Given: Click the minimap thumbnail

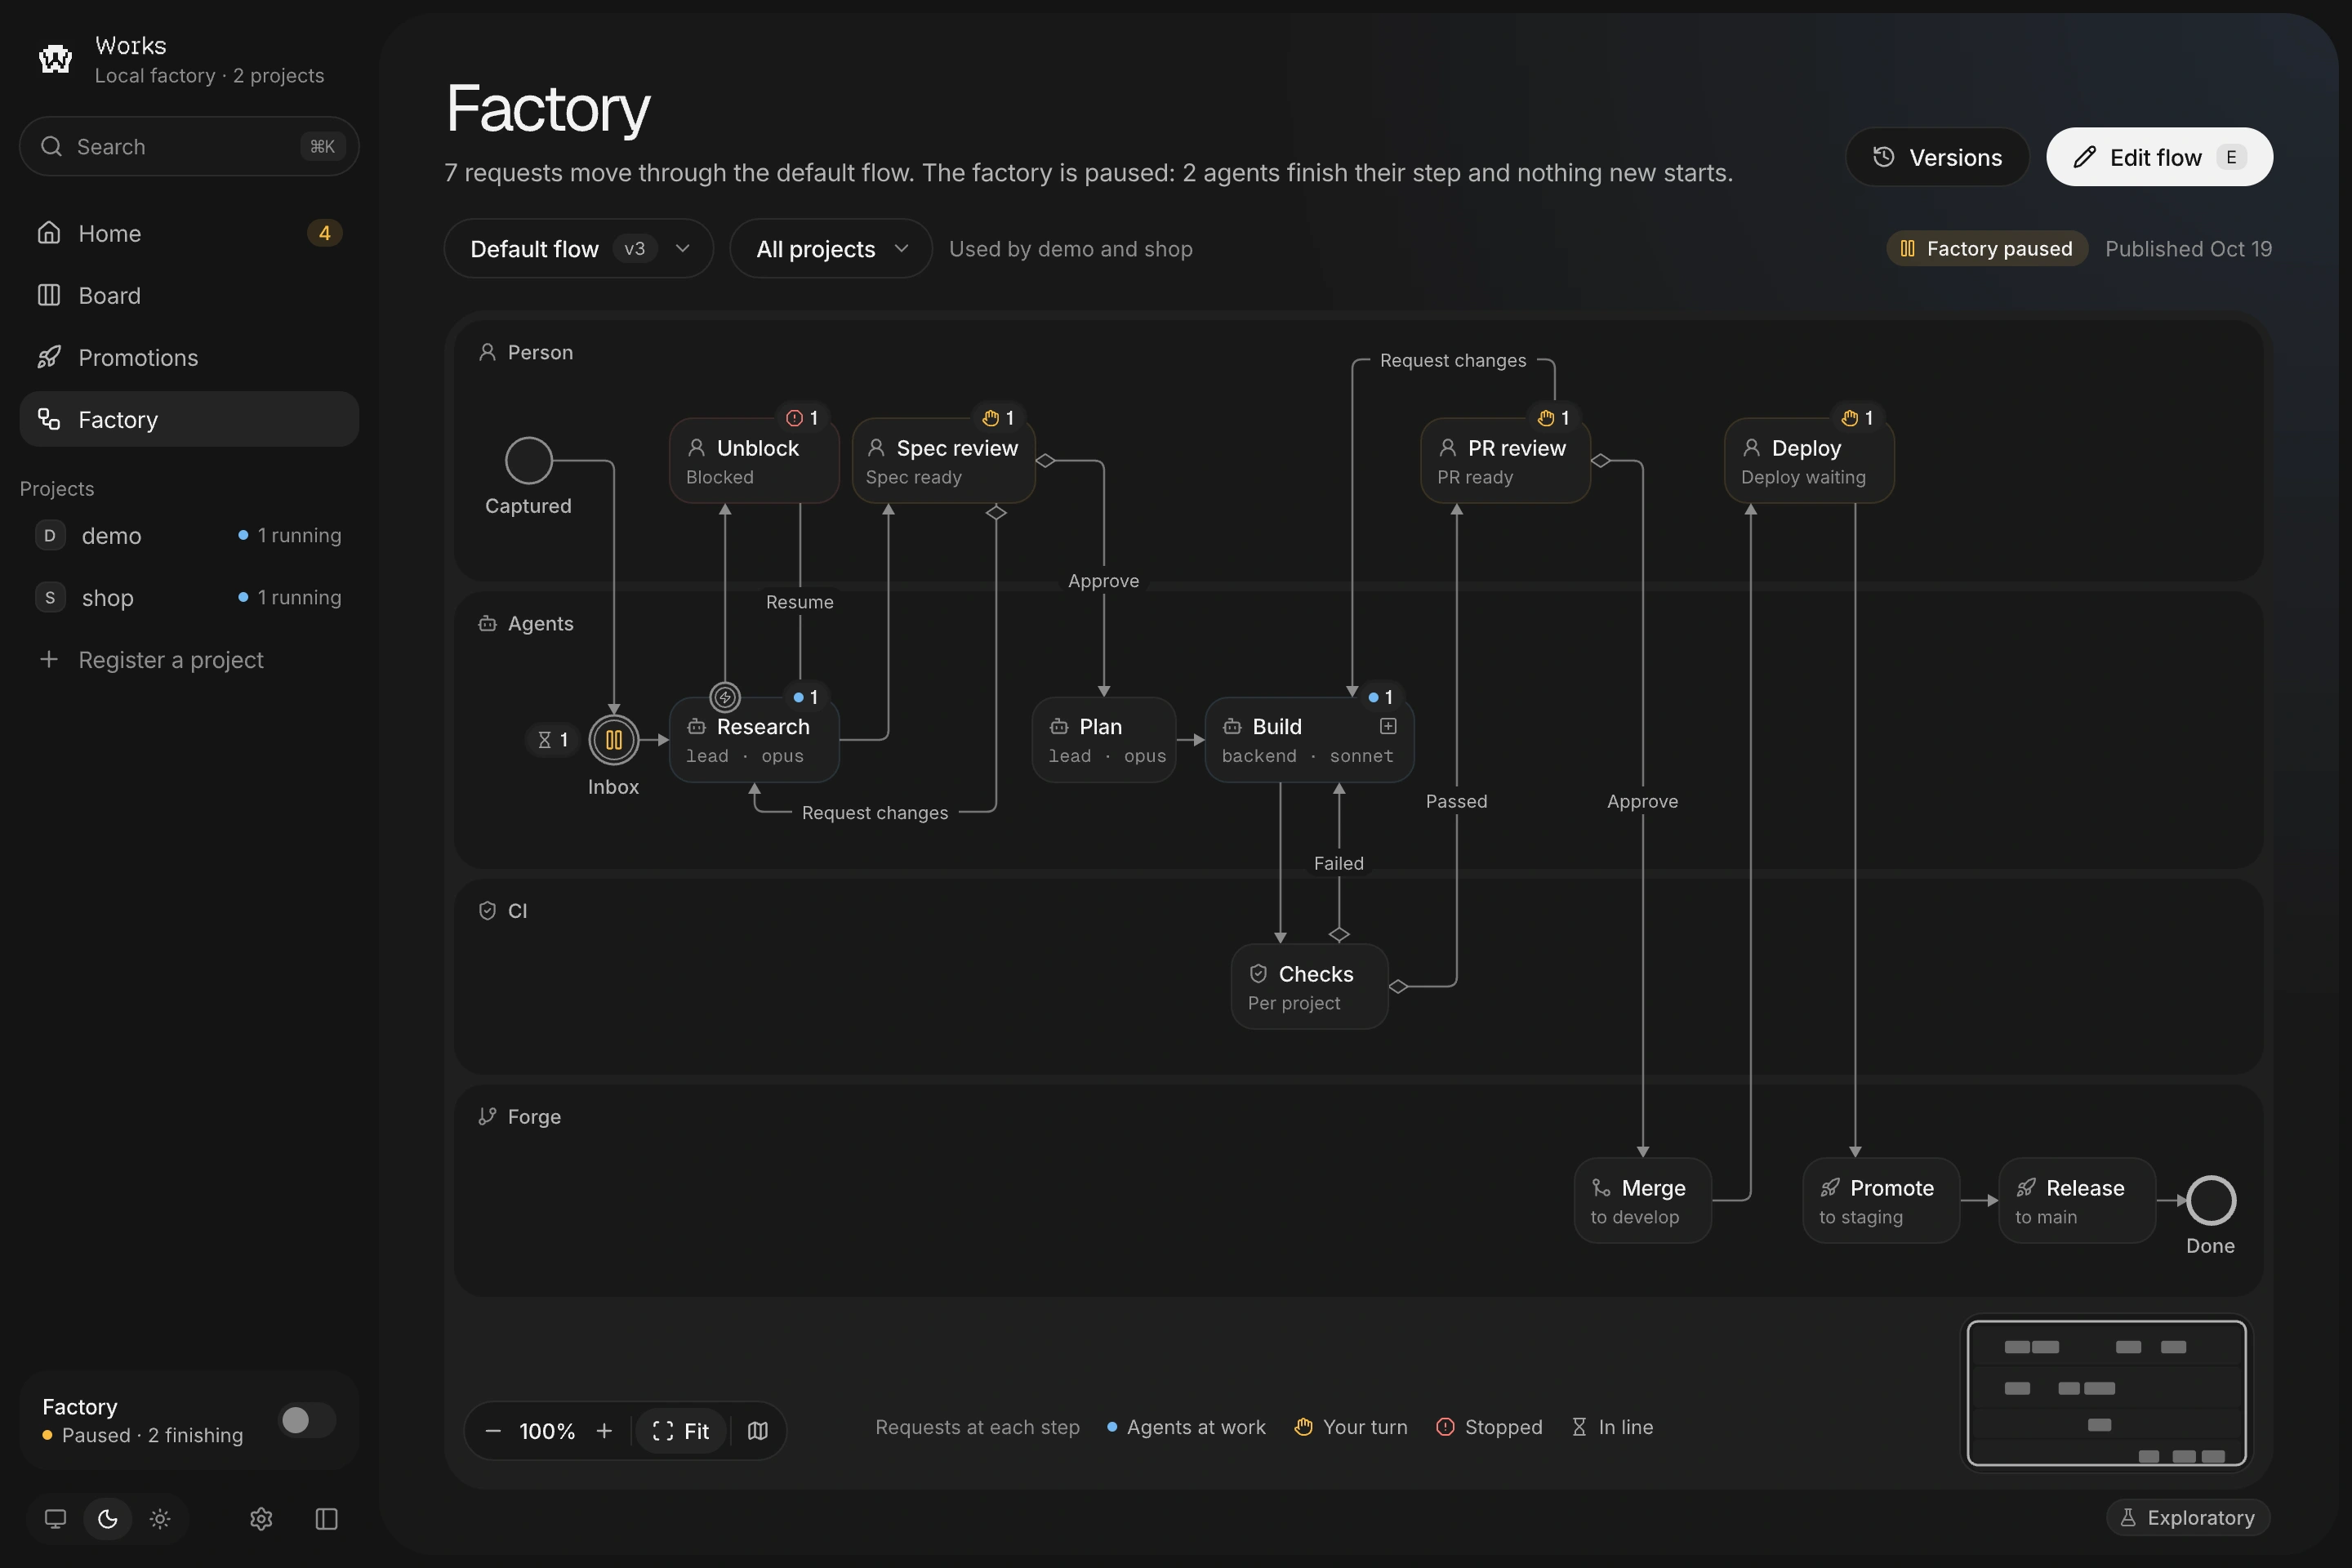Looking at the screenshot, I should coord(2106,1393).
